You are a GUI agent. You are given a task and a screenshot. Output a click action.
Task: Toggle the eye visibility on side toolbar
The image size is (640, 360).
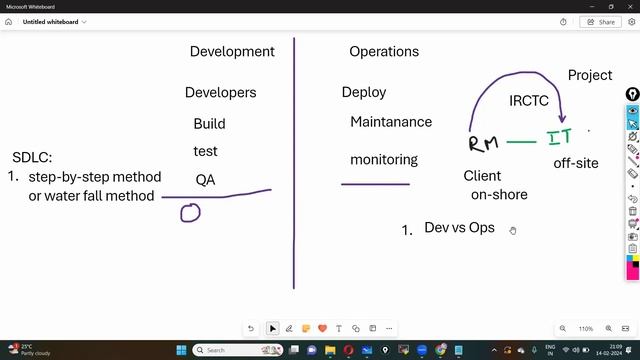pyautogui.click(x=633, y=111)
